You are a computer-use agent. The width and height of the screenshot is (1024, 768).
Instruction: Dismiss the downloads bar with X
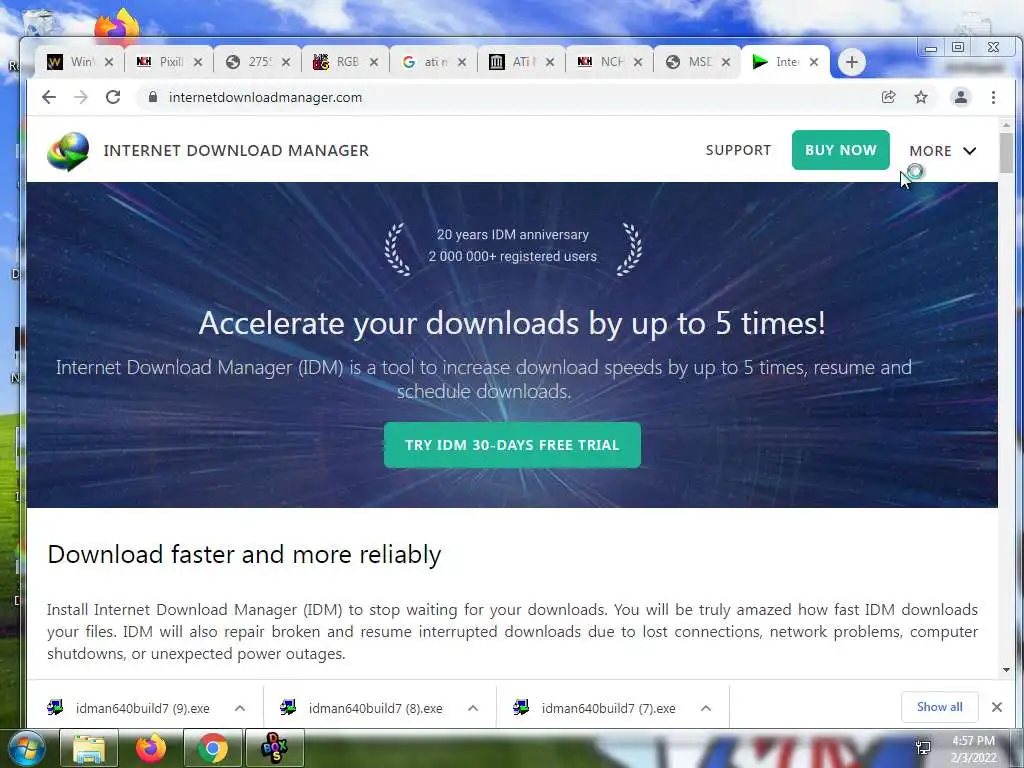997,707
